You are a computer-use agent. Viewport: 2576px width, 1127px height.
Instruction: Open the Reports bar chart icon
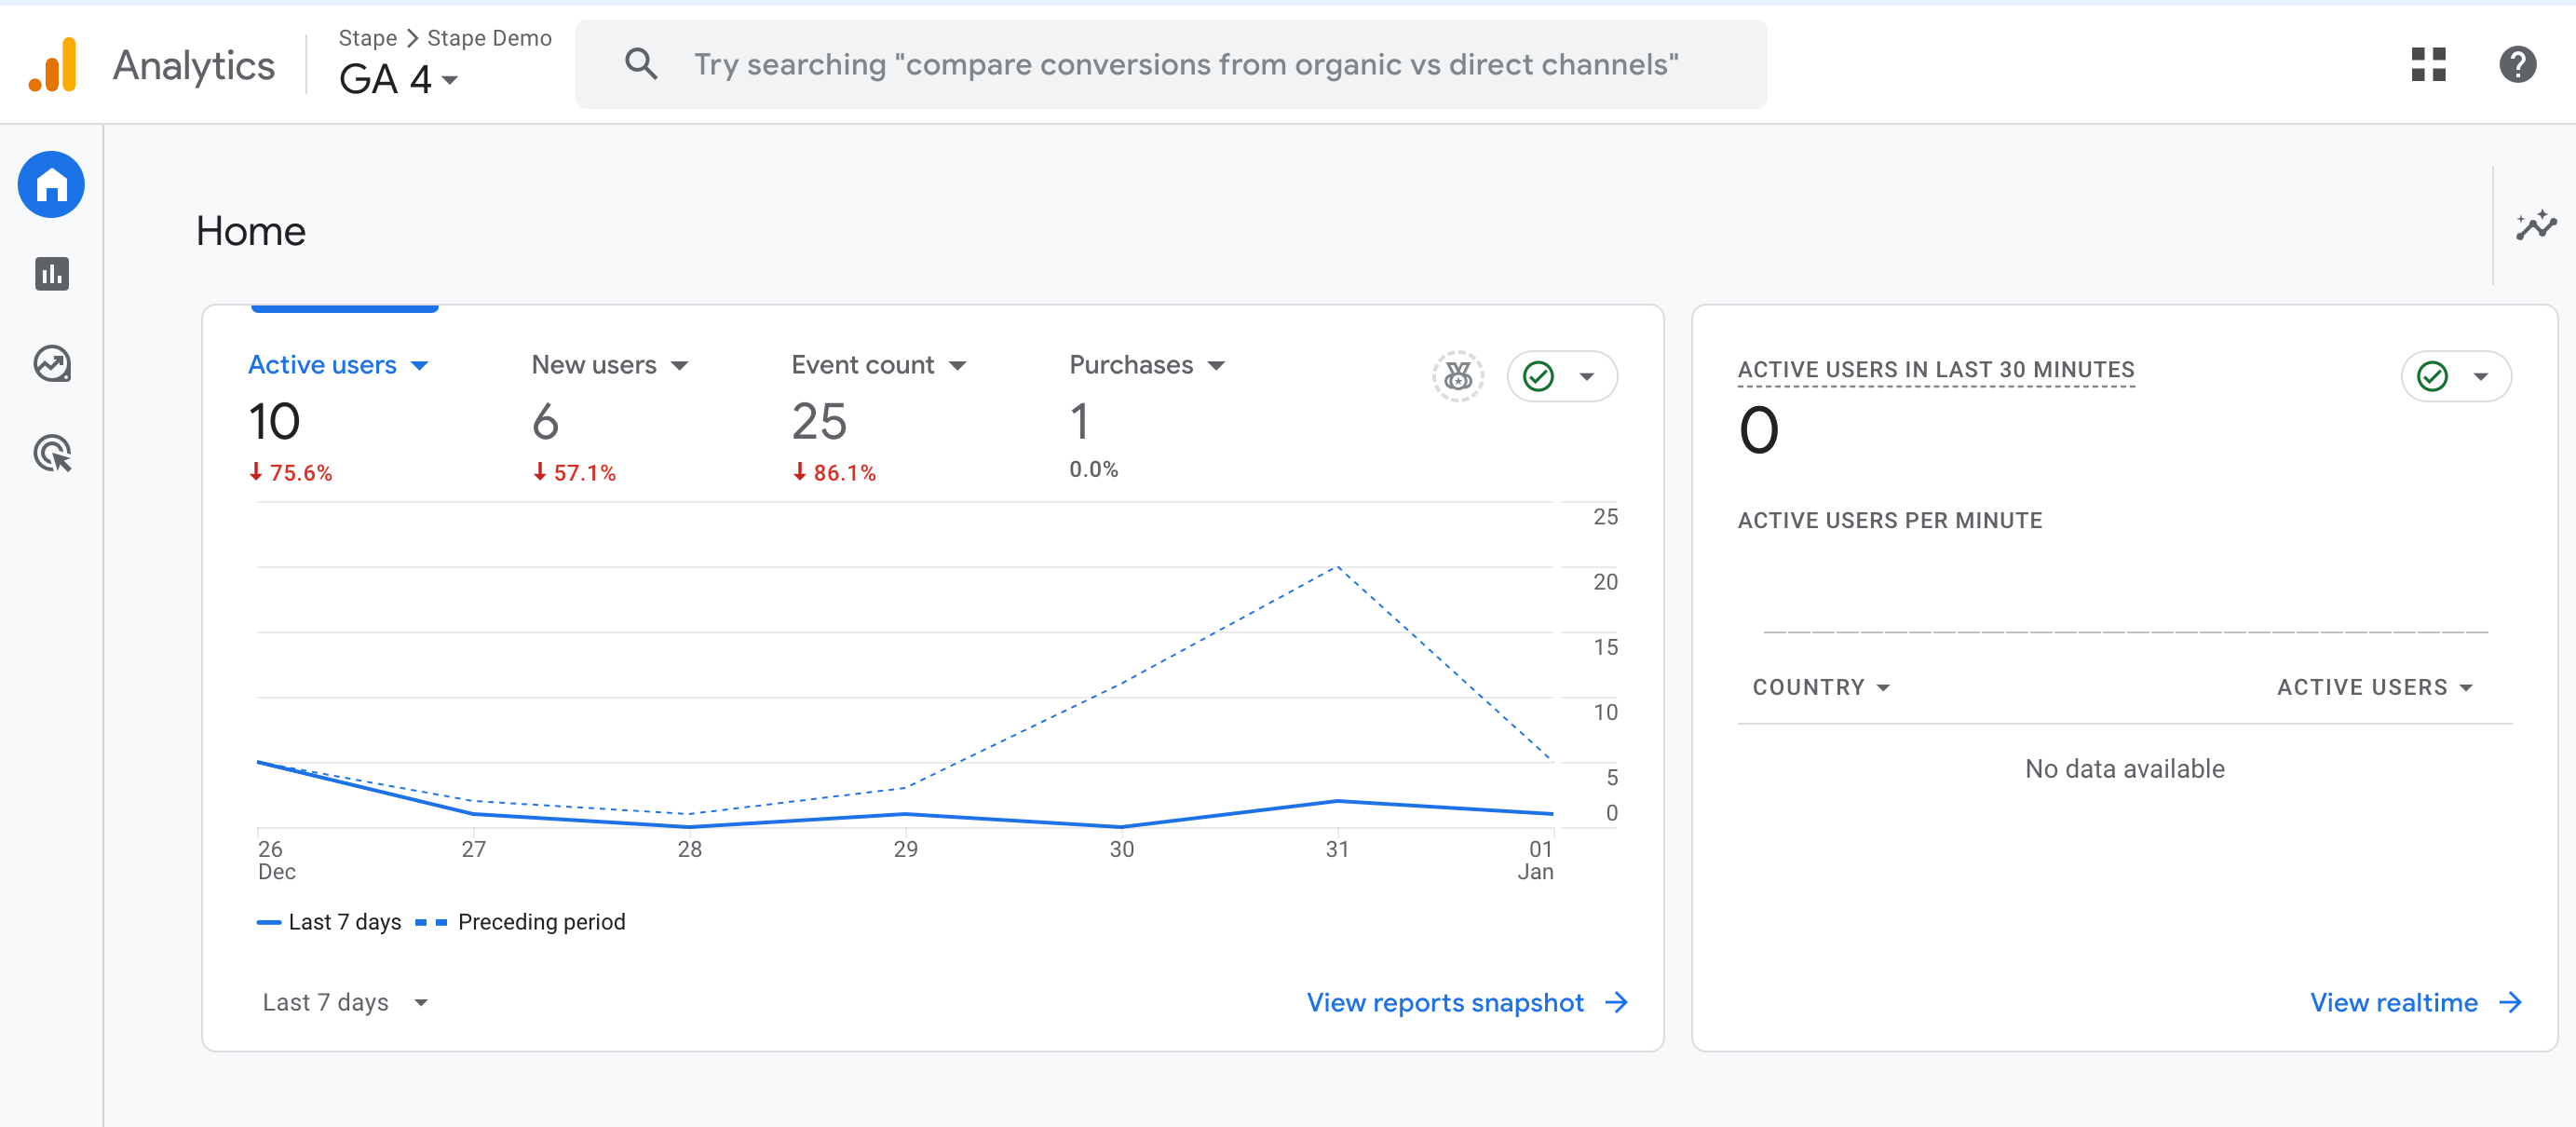[51, 273]
